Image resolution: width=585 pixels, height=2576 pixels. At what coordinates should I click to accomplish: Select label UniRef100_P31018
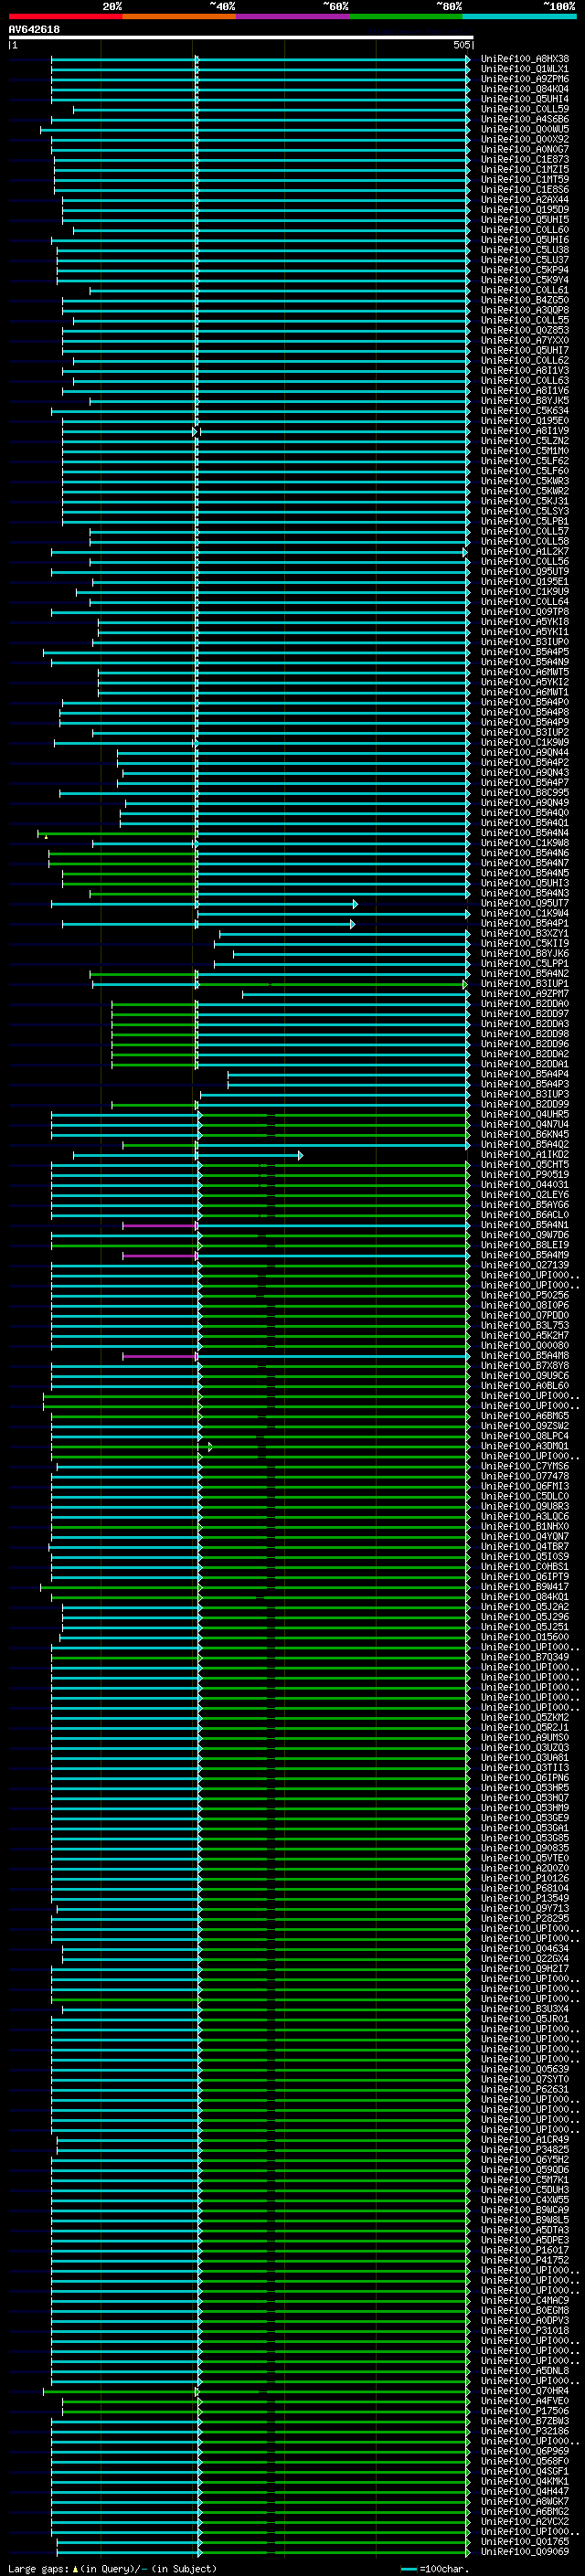[x=525, y=2330]
